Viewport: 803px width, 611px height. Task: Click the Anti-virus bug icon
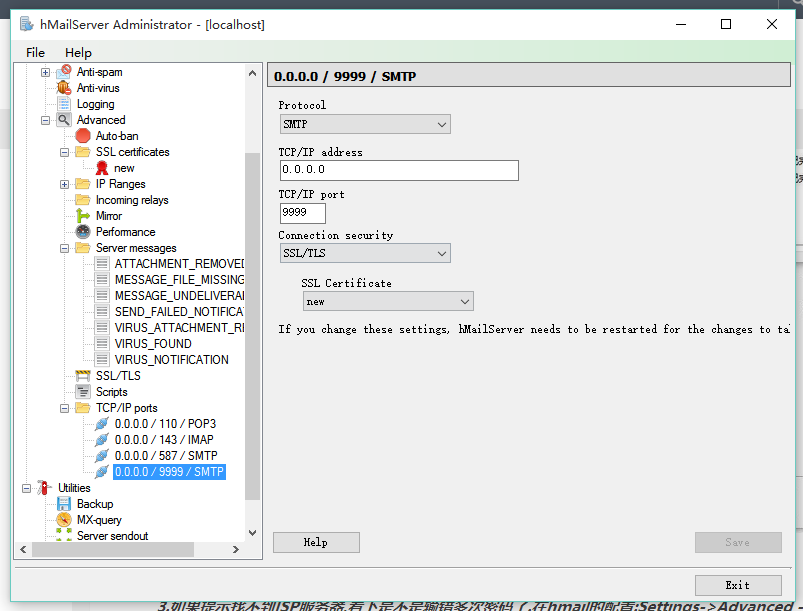point(64,88)
